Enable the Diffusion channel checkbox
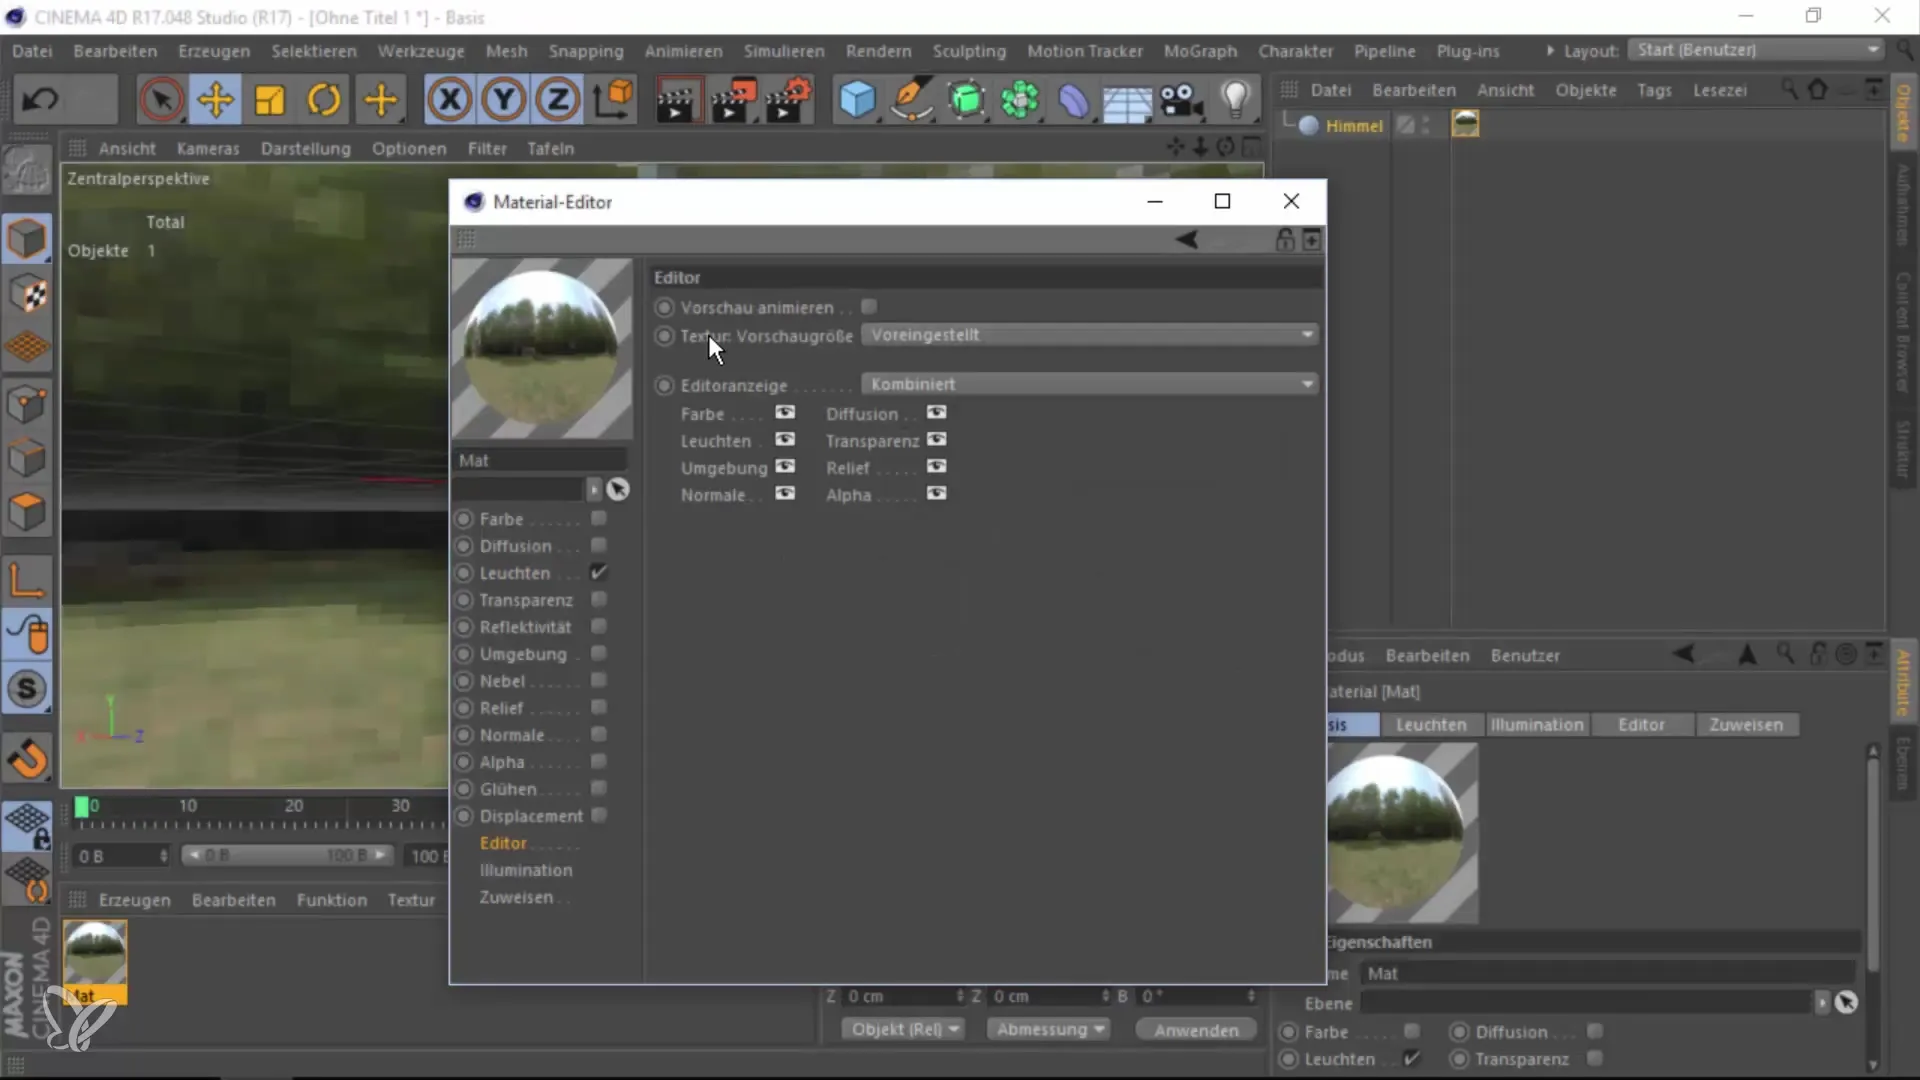Image resolution: width=1920 pixels, height=1080 pixels. [x=599, y=545]
